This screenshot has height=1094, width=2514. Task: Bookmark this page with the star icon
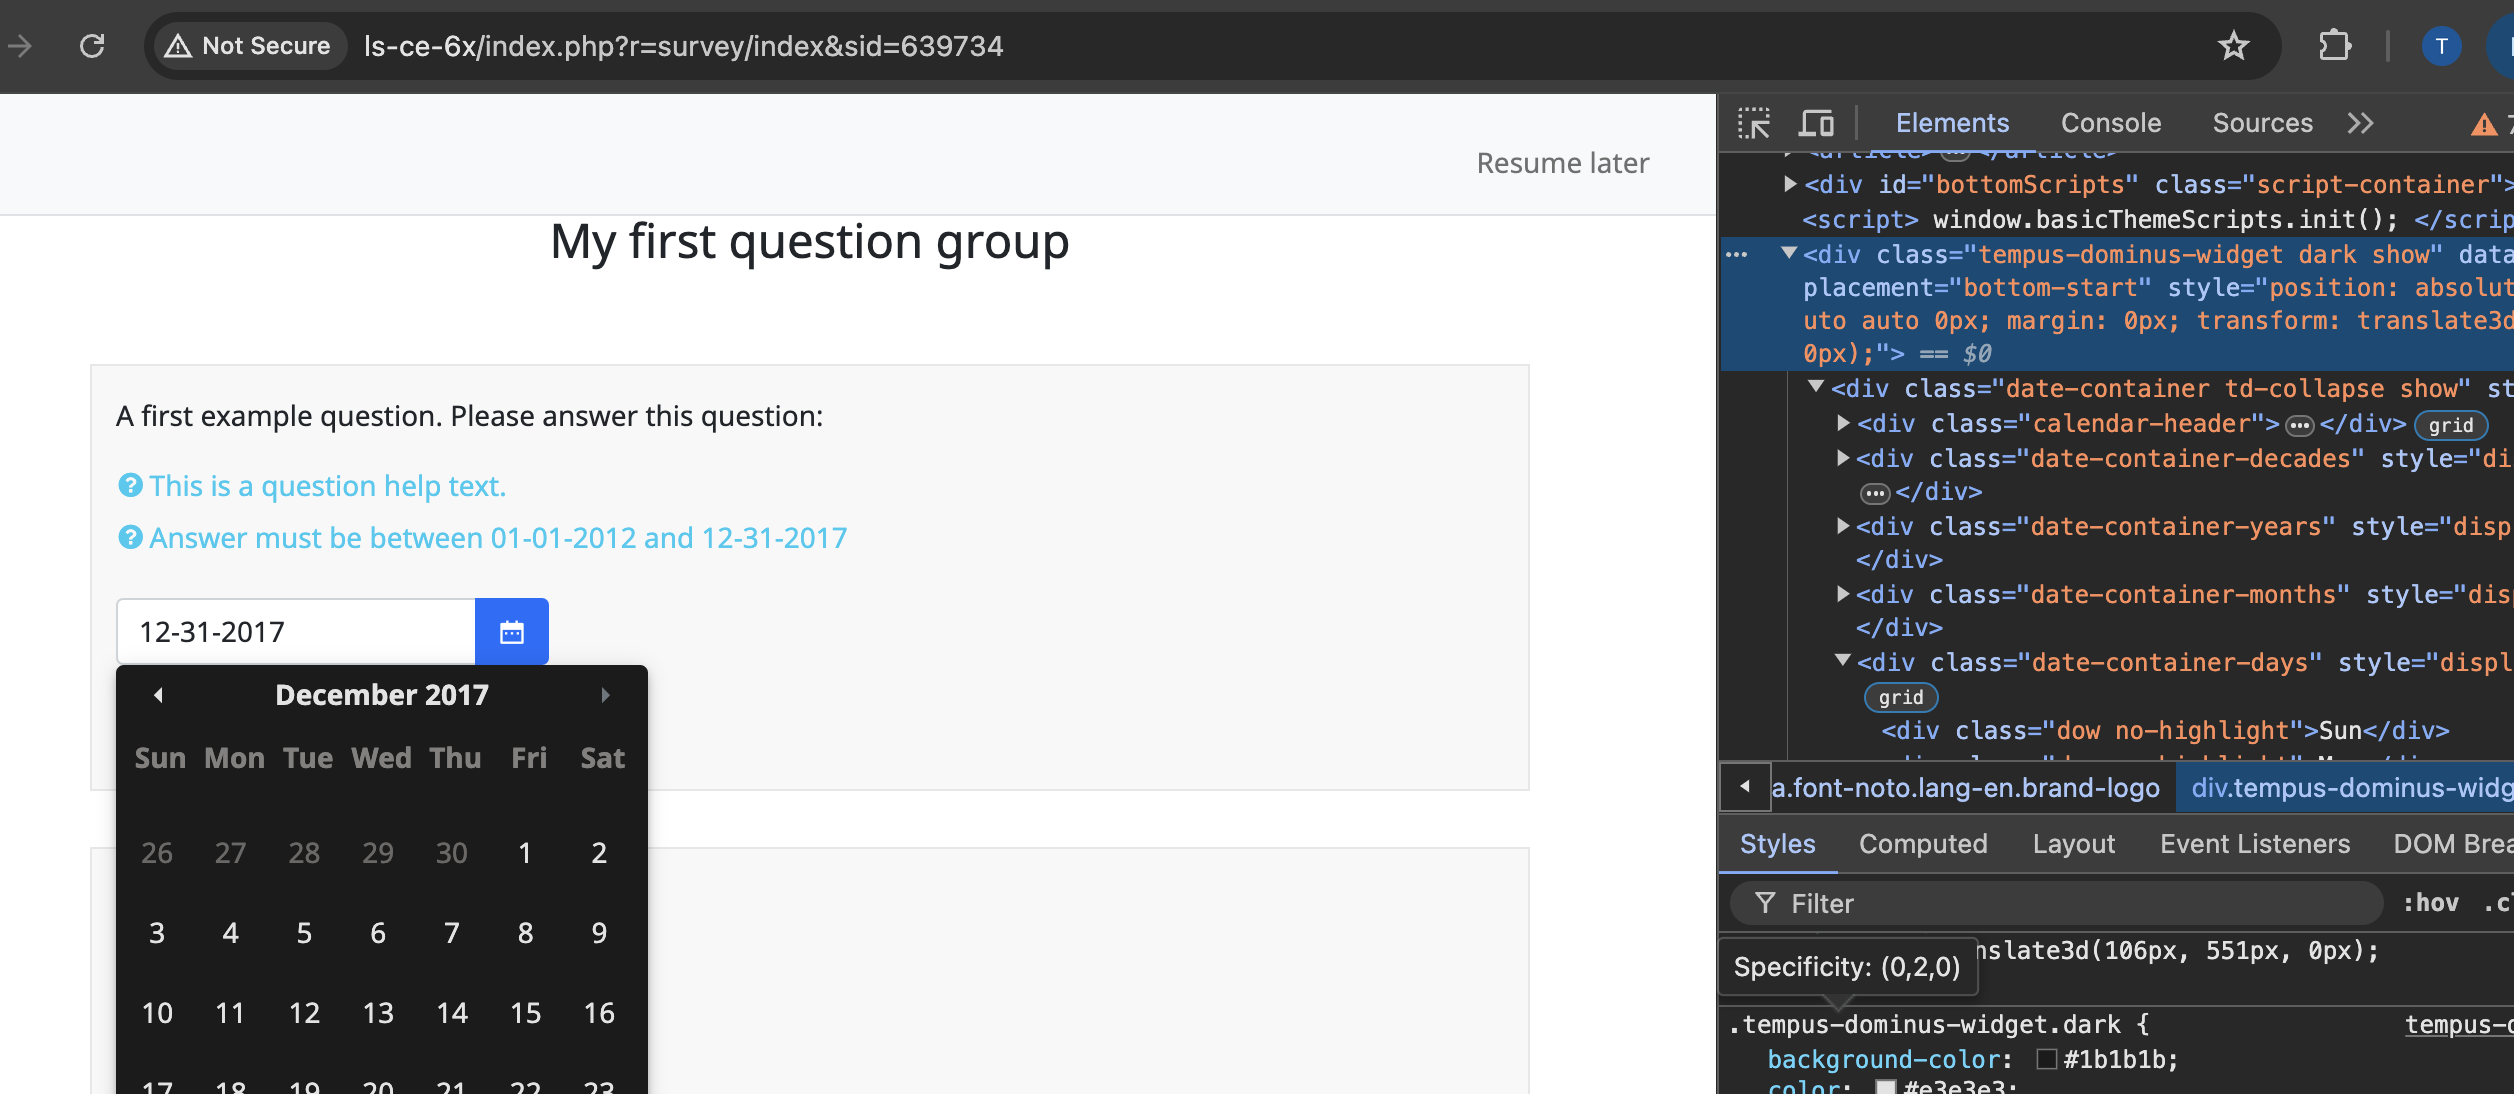click(x=2233, y=46)
